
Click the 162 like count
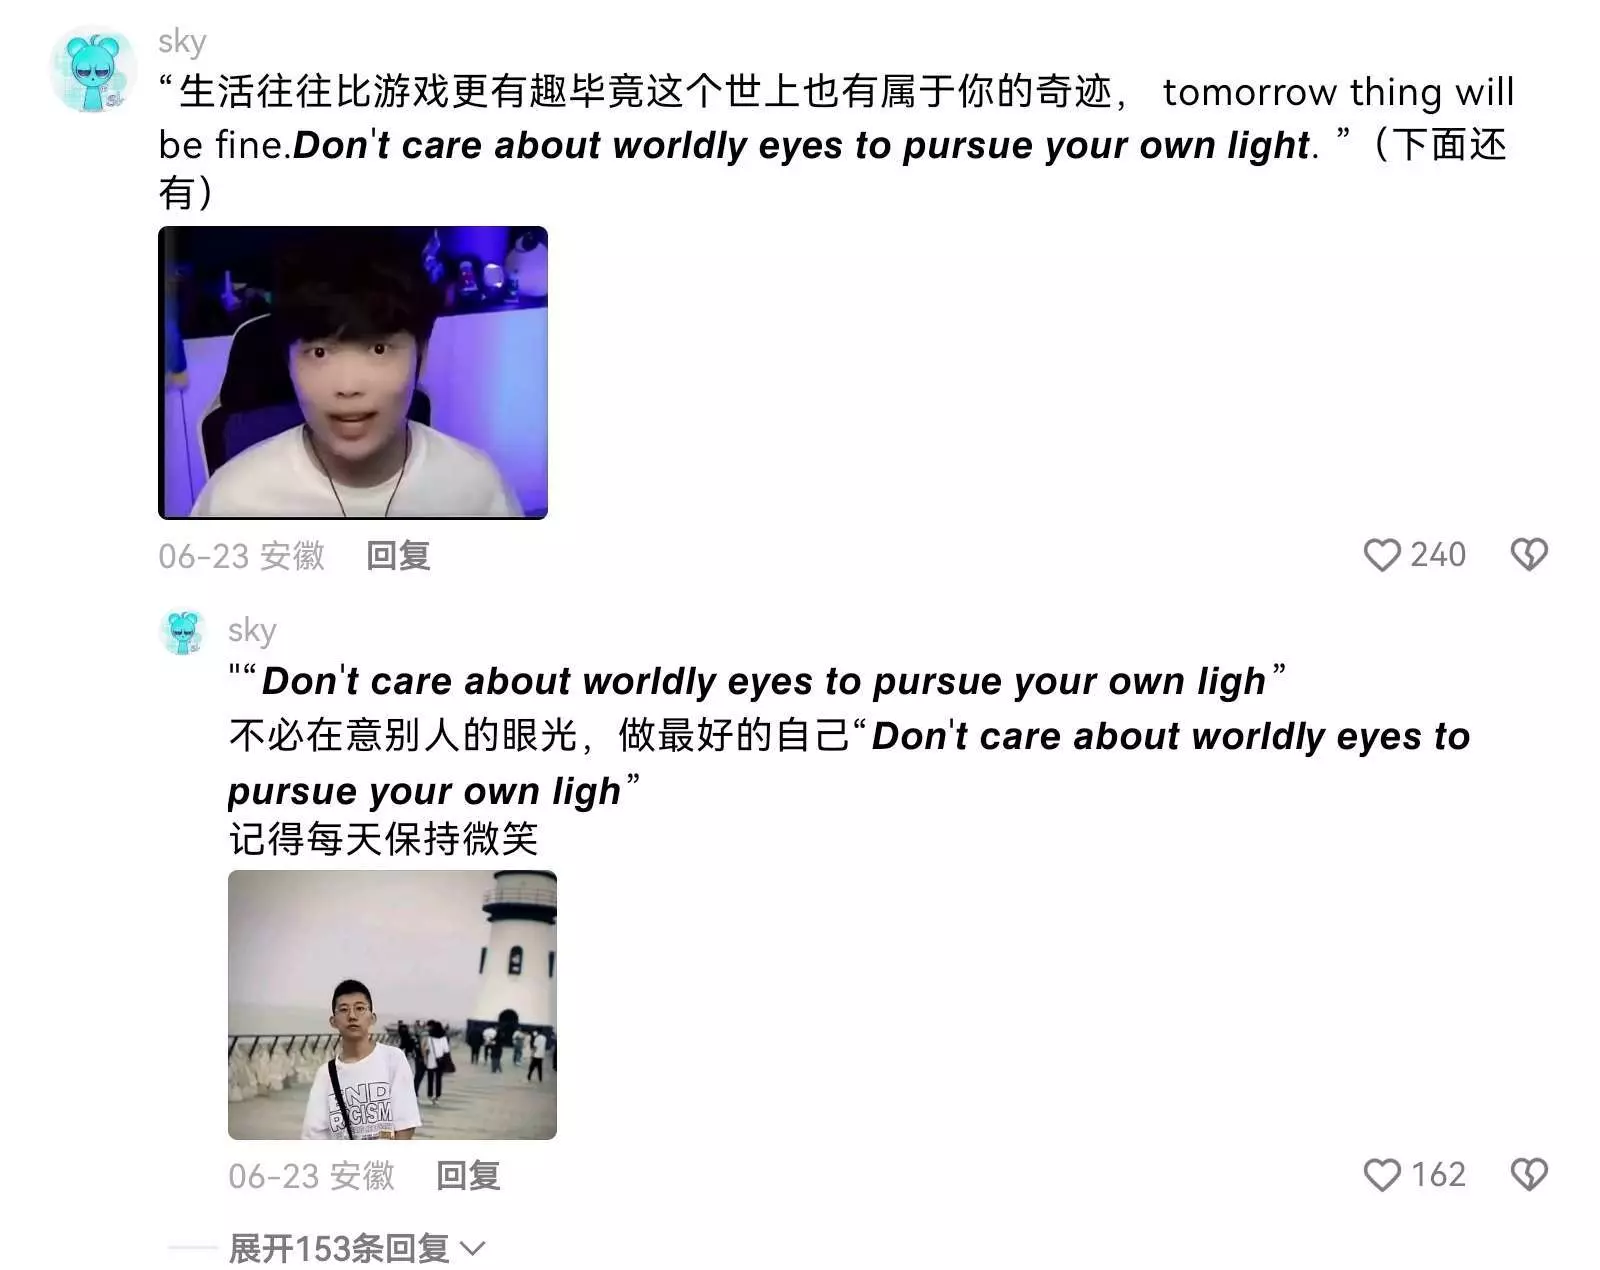point(1438,1175)
